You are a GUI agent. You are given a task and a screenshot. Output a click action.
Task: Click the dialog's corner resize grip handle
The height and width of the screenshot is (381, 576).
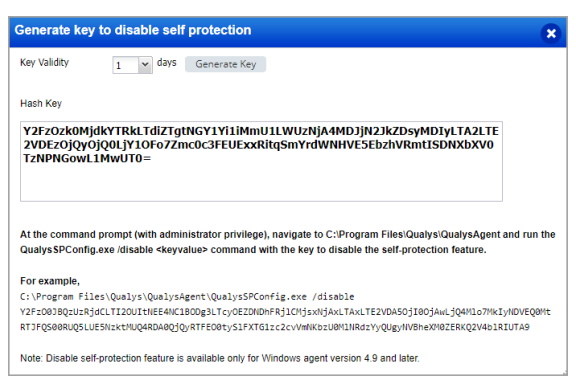point(565,373)
